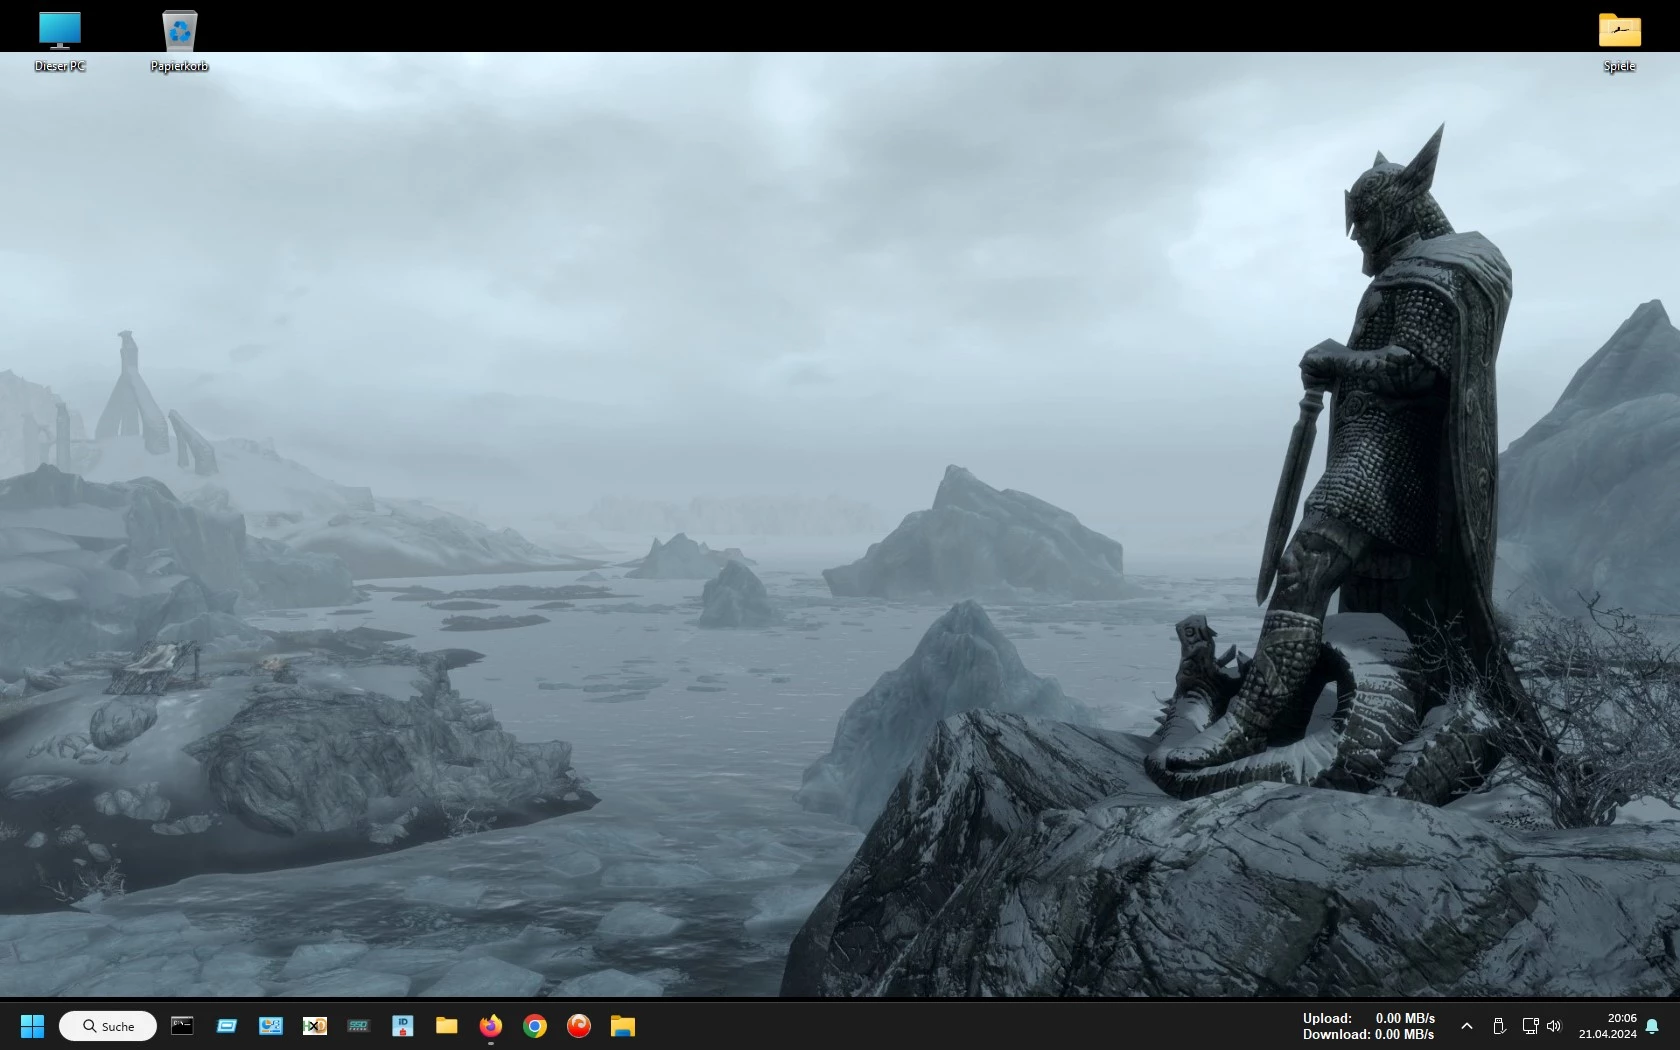Launch the command prompt from taskbar
Screen dimensions: 1680x1050
pos(182,1026)
